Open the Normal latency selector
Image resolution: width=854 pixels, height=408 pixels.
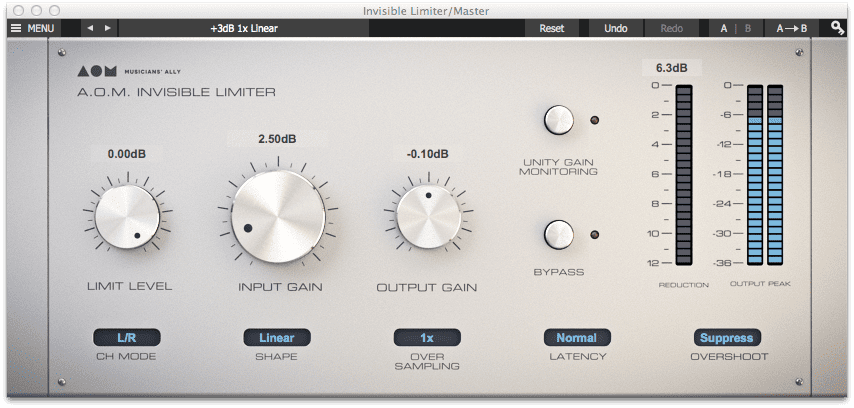click(577, 338)
